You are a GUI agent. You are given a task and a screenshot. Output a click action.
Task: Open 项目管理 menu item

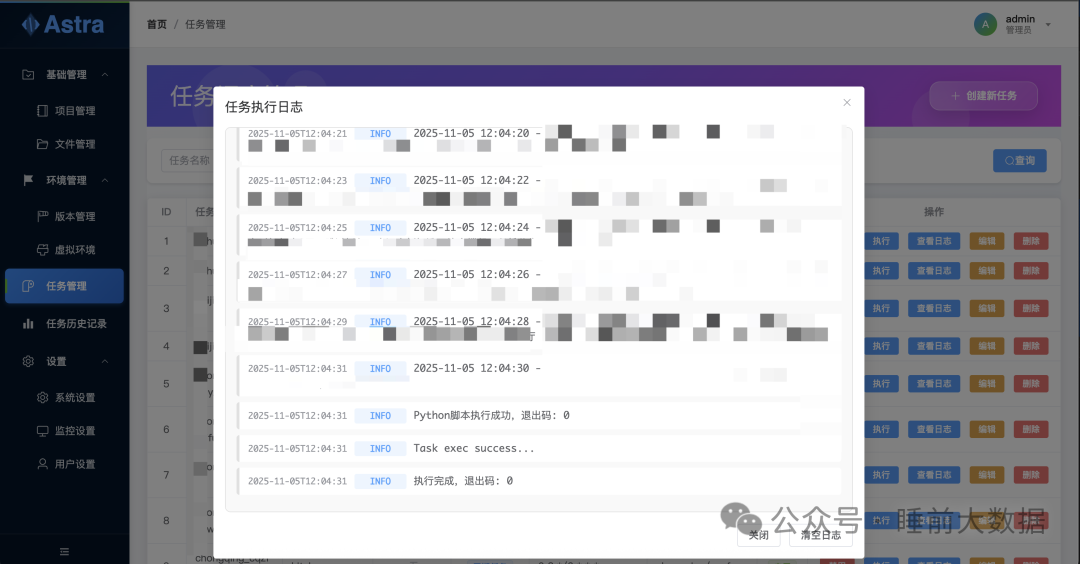point(64,110)
